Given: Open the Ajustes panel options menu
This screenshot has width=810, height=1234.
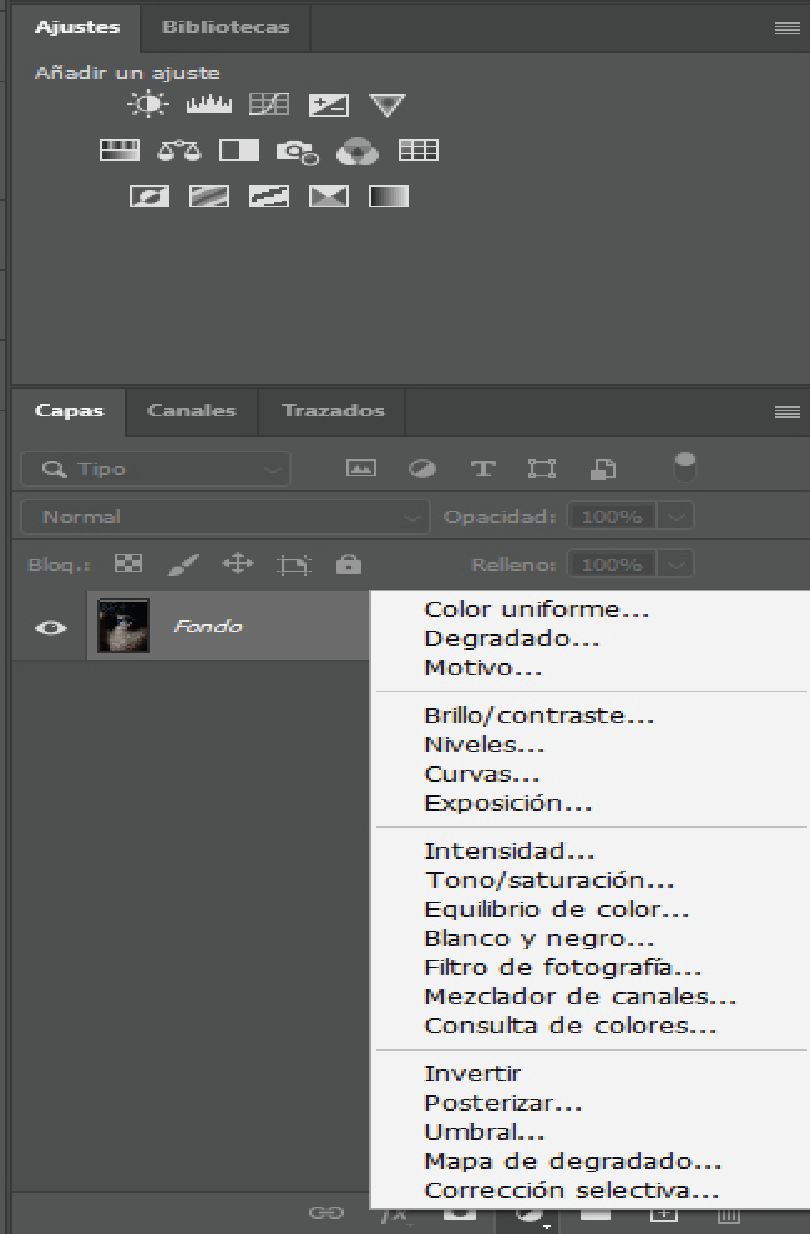Looking at the screenshot, I should [787, 28].
